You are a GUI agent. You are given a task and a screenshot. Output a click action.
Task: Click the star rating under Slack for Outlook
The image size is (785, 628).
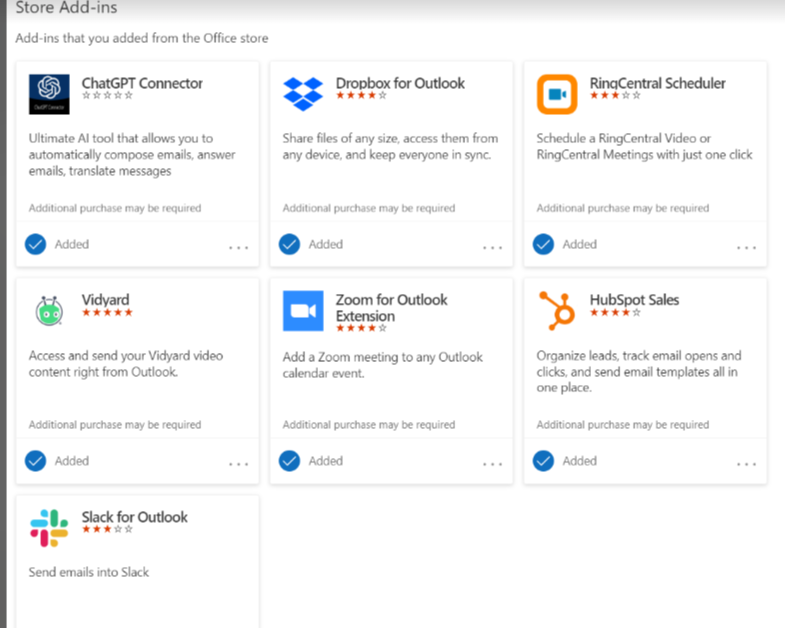tap(107, 529)
